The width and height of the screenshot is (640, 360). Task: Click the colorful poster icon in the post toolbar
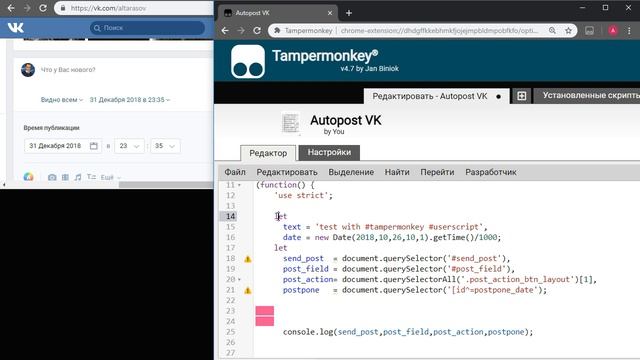coord(28,177)
